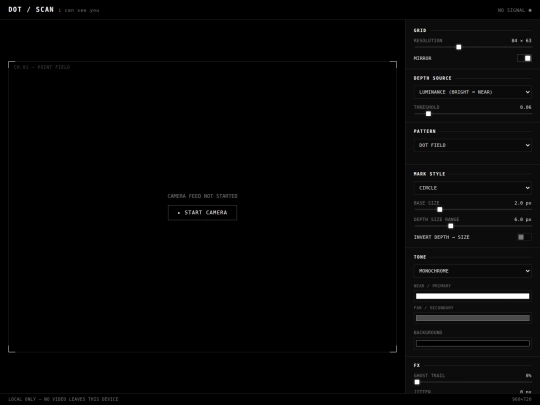Open the Tone dropdown showing Monochrome
This screenshot has height=405, width=540.
(472, 271)
